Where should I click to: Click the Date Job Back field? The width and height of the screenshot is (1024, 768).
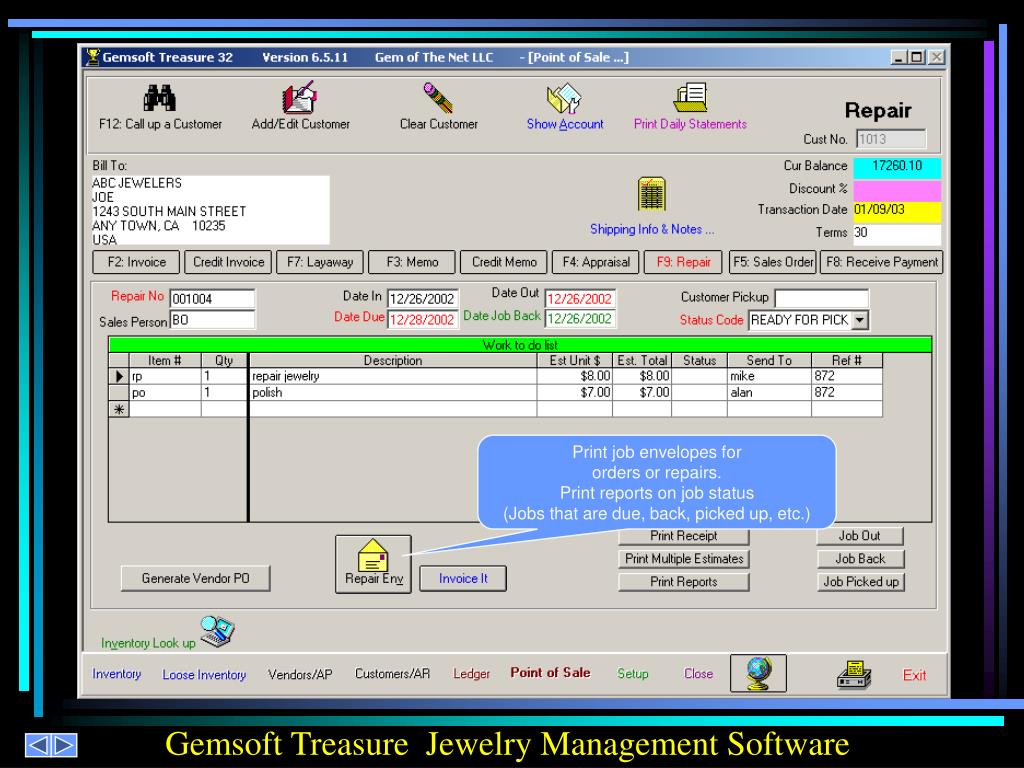[580, 319]
